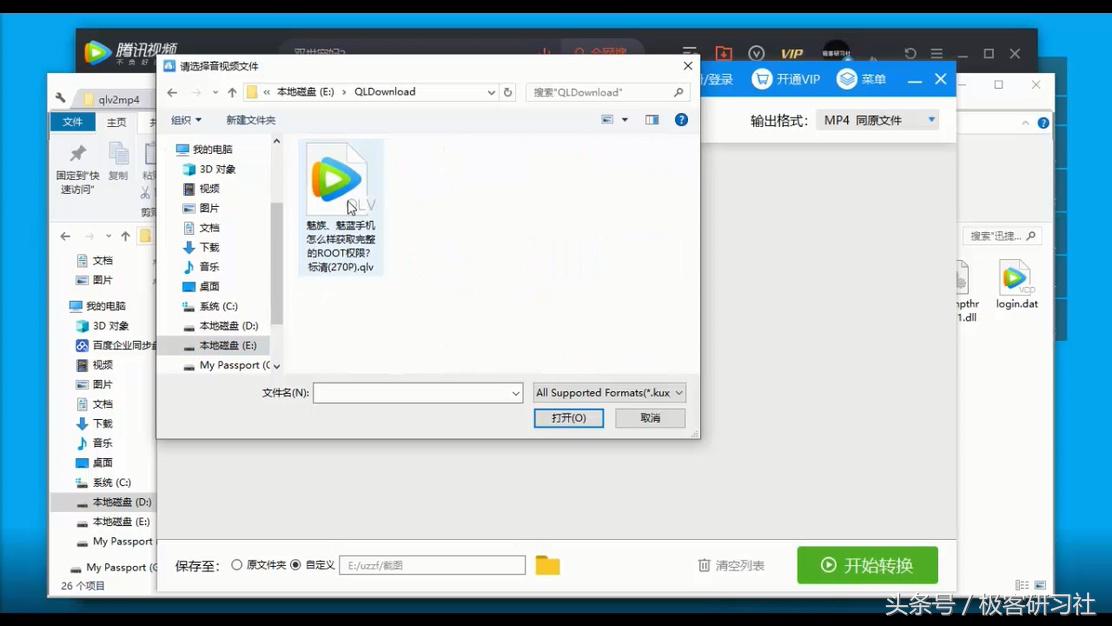Open 视频 folder in dialog tree

point(208,189)
